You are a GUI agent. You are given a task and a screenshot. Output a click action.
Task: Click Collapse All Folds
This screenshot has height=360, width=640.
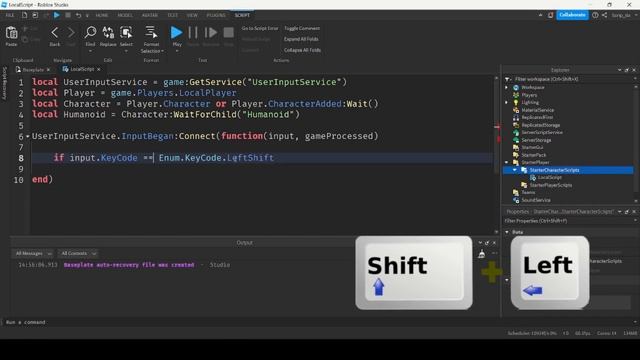tap(302, 50)
